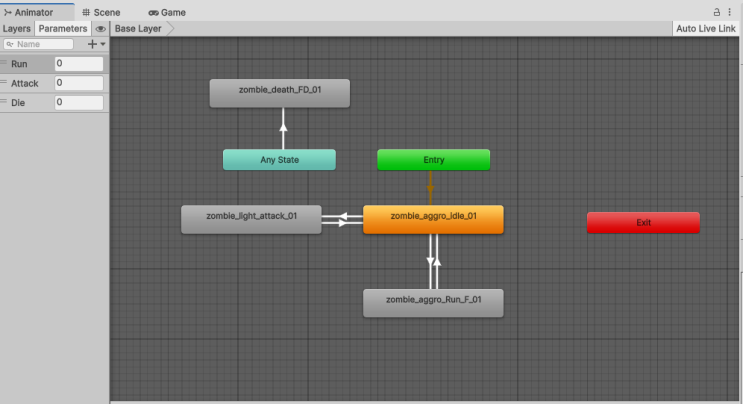The width and height of the screenshot is (743, 404).
Task: Toggle the lock icon at the window top right
Action: pyautogui.click(x=716, y=12)
